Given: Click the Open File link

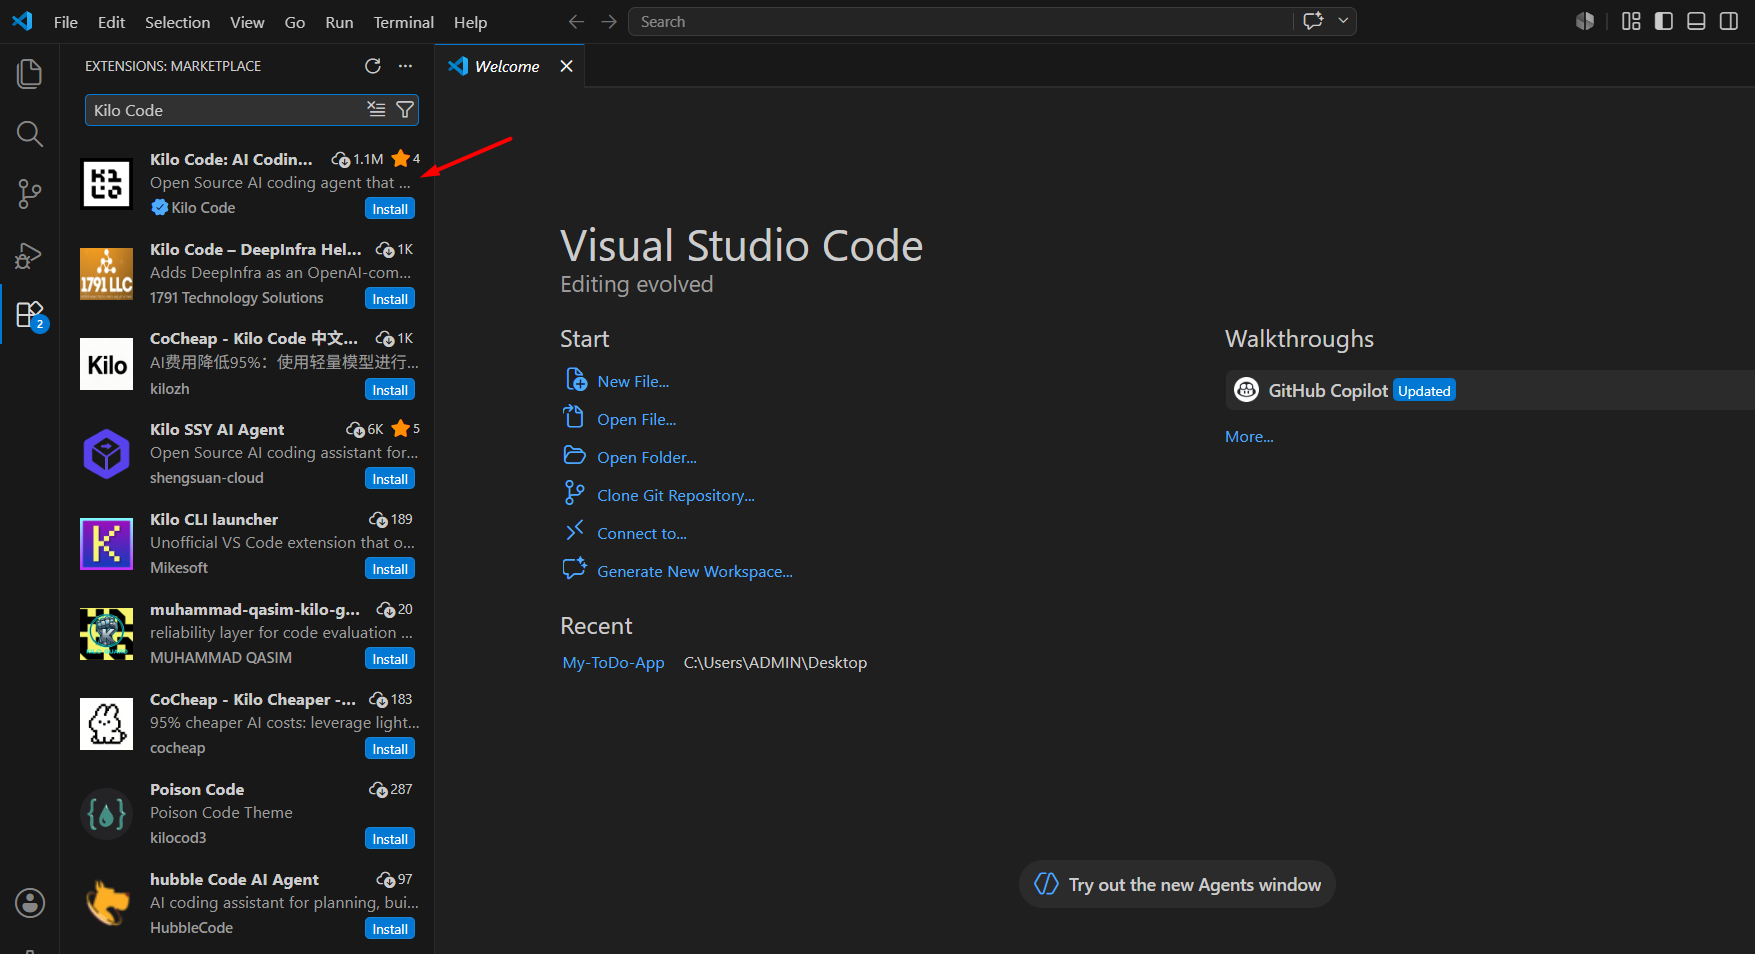Looking at the screenshot, I should pos(637,419).
